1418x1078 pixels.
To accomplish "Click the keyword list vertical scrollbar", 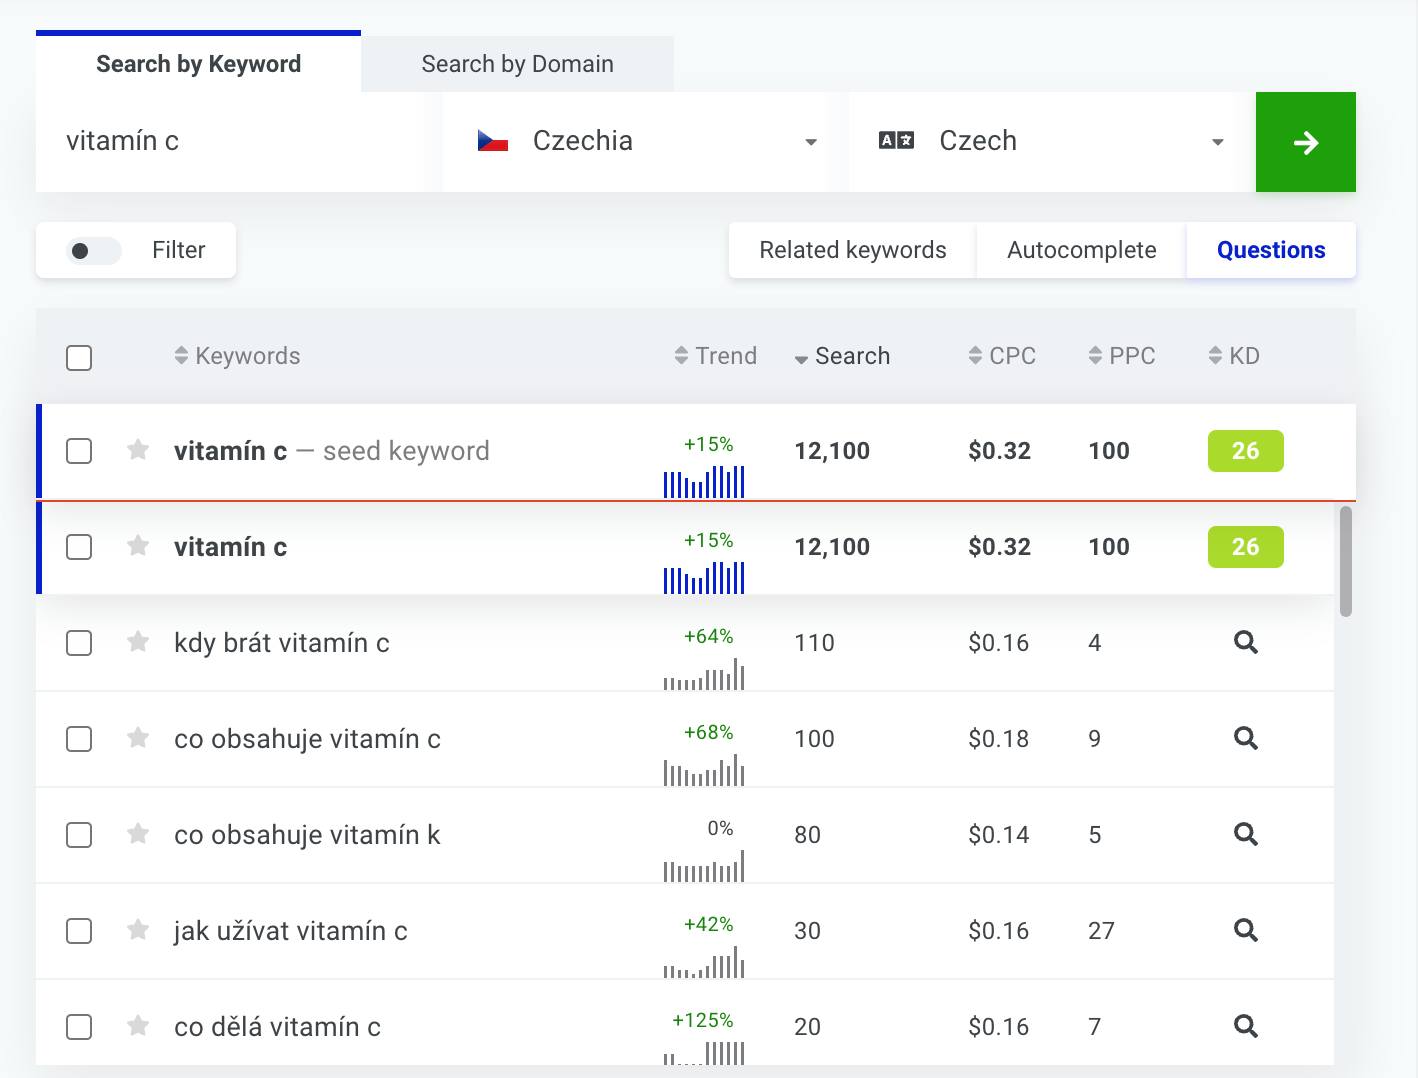I will coord(1345,561).
